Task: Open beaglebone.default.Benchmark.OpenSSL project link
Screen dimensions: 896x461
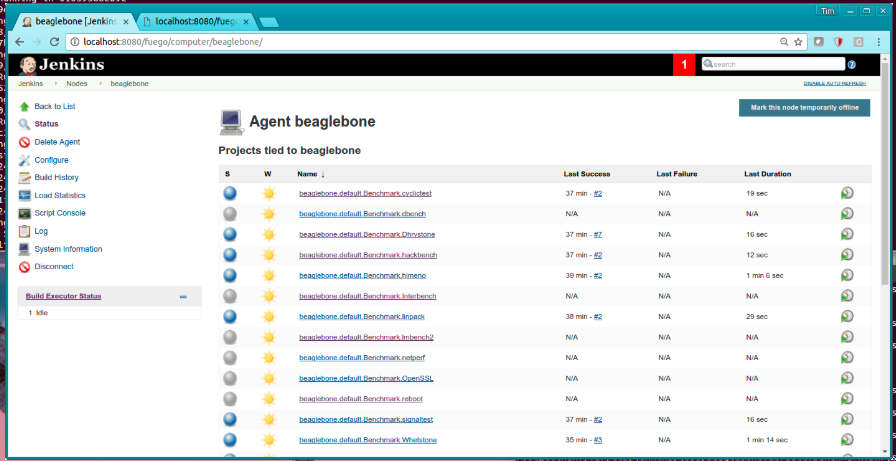Action: click(364, 378)
